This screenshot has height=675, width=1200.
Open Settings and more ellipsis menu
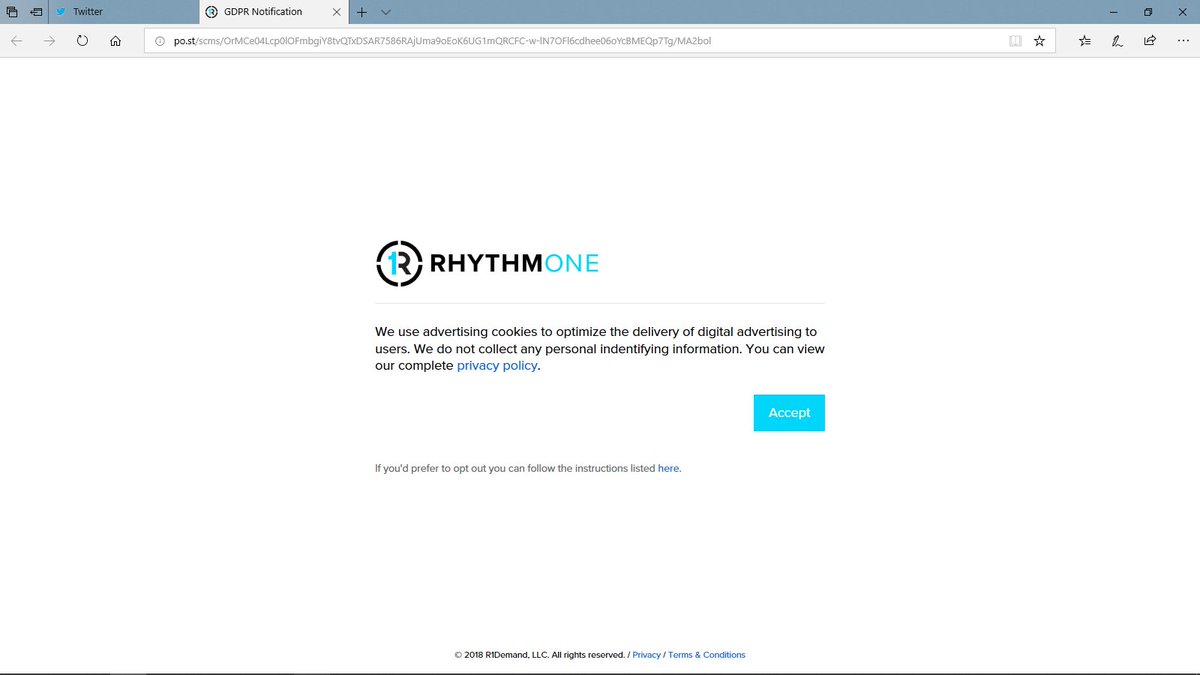pyautogui.click(x=1182, y=41)
